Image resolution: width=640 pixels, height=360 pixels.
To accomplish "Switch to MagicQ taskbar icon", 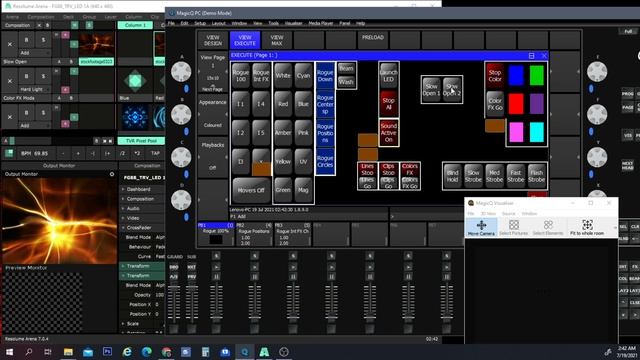I will 244,351.
